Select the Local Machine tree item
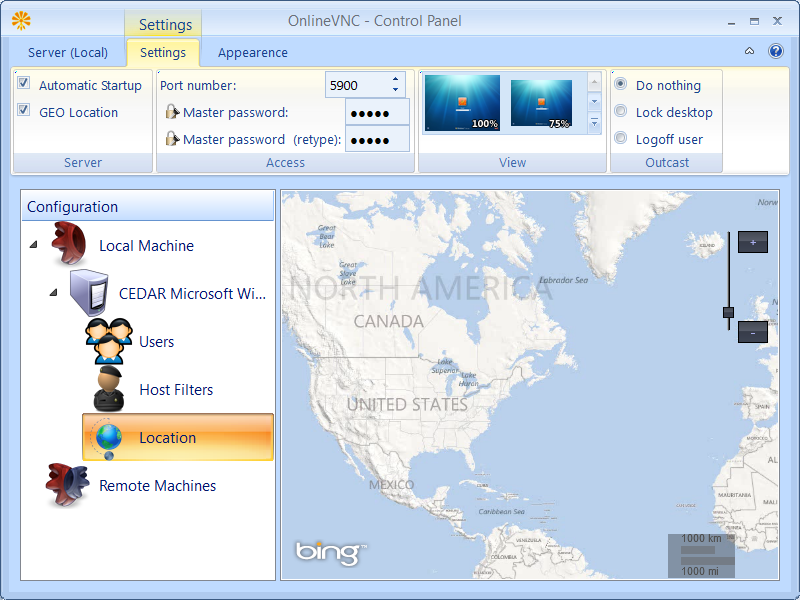Image resolution: width=800 pixels, height=600 pixels. pos(146,245)
